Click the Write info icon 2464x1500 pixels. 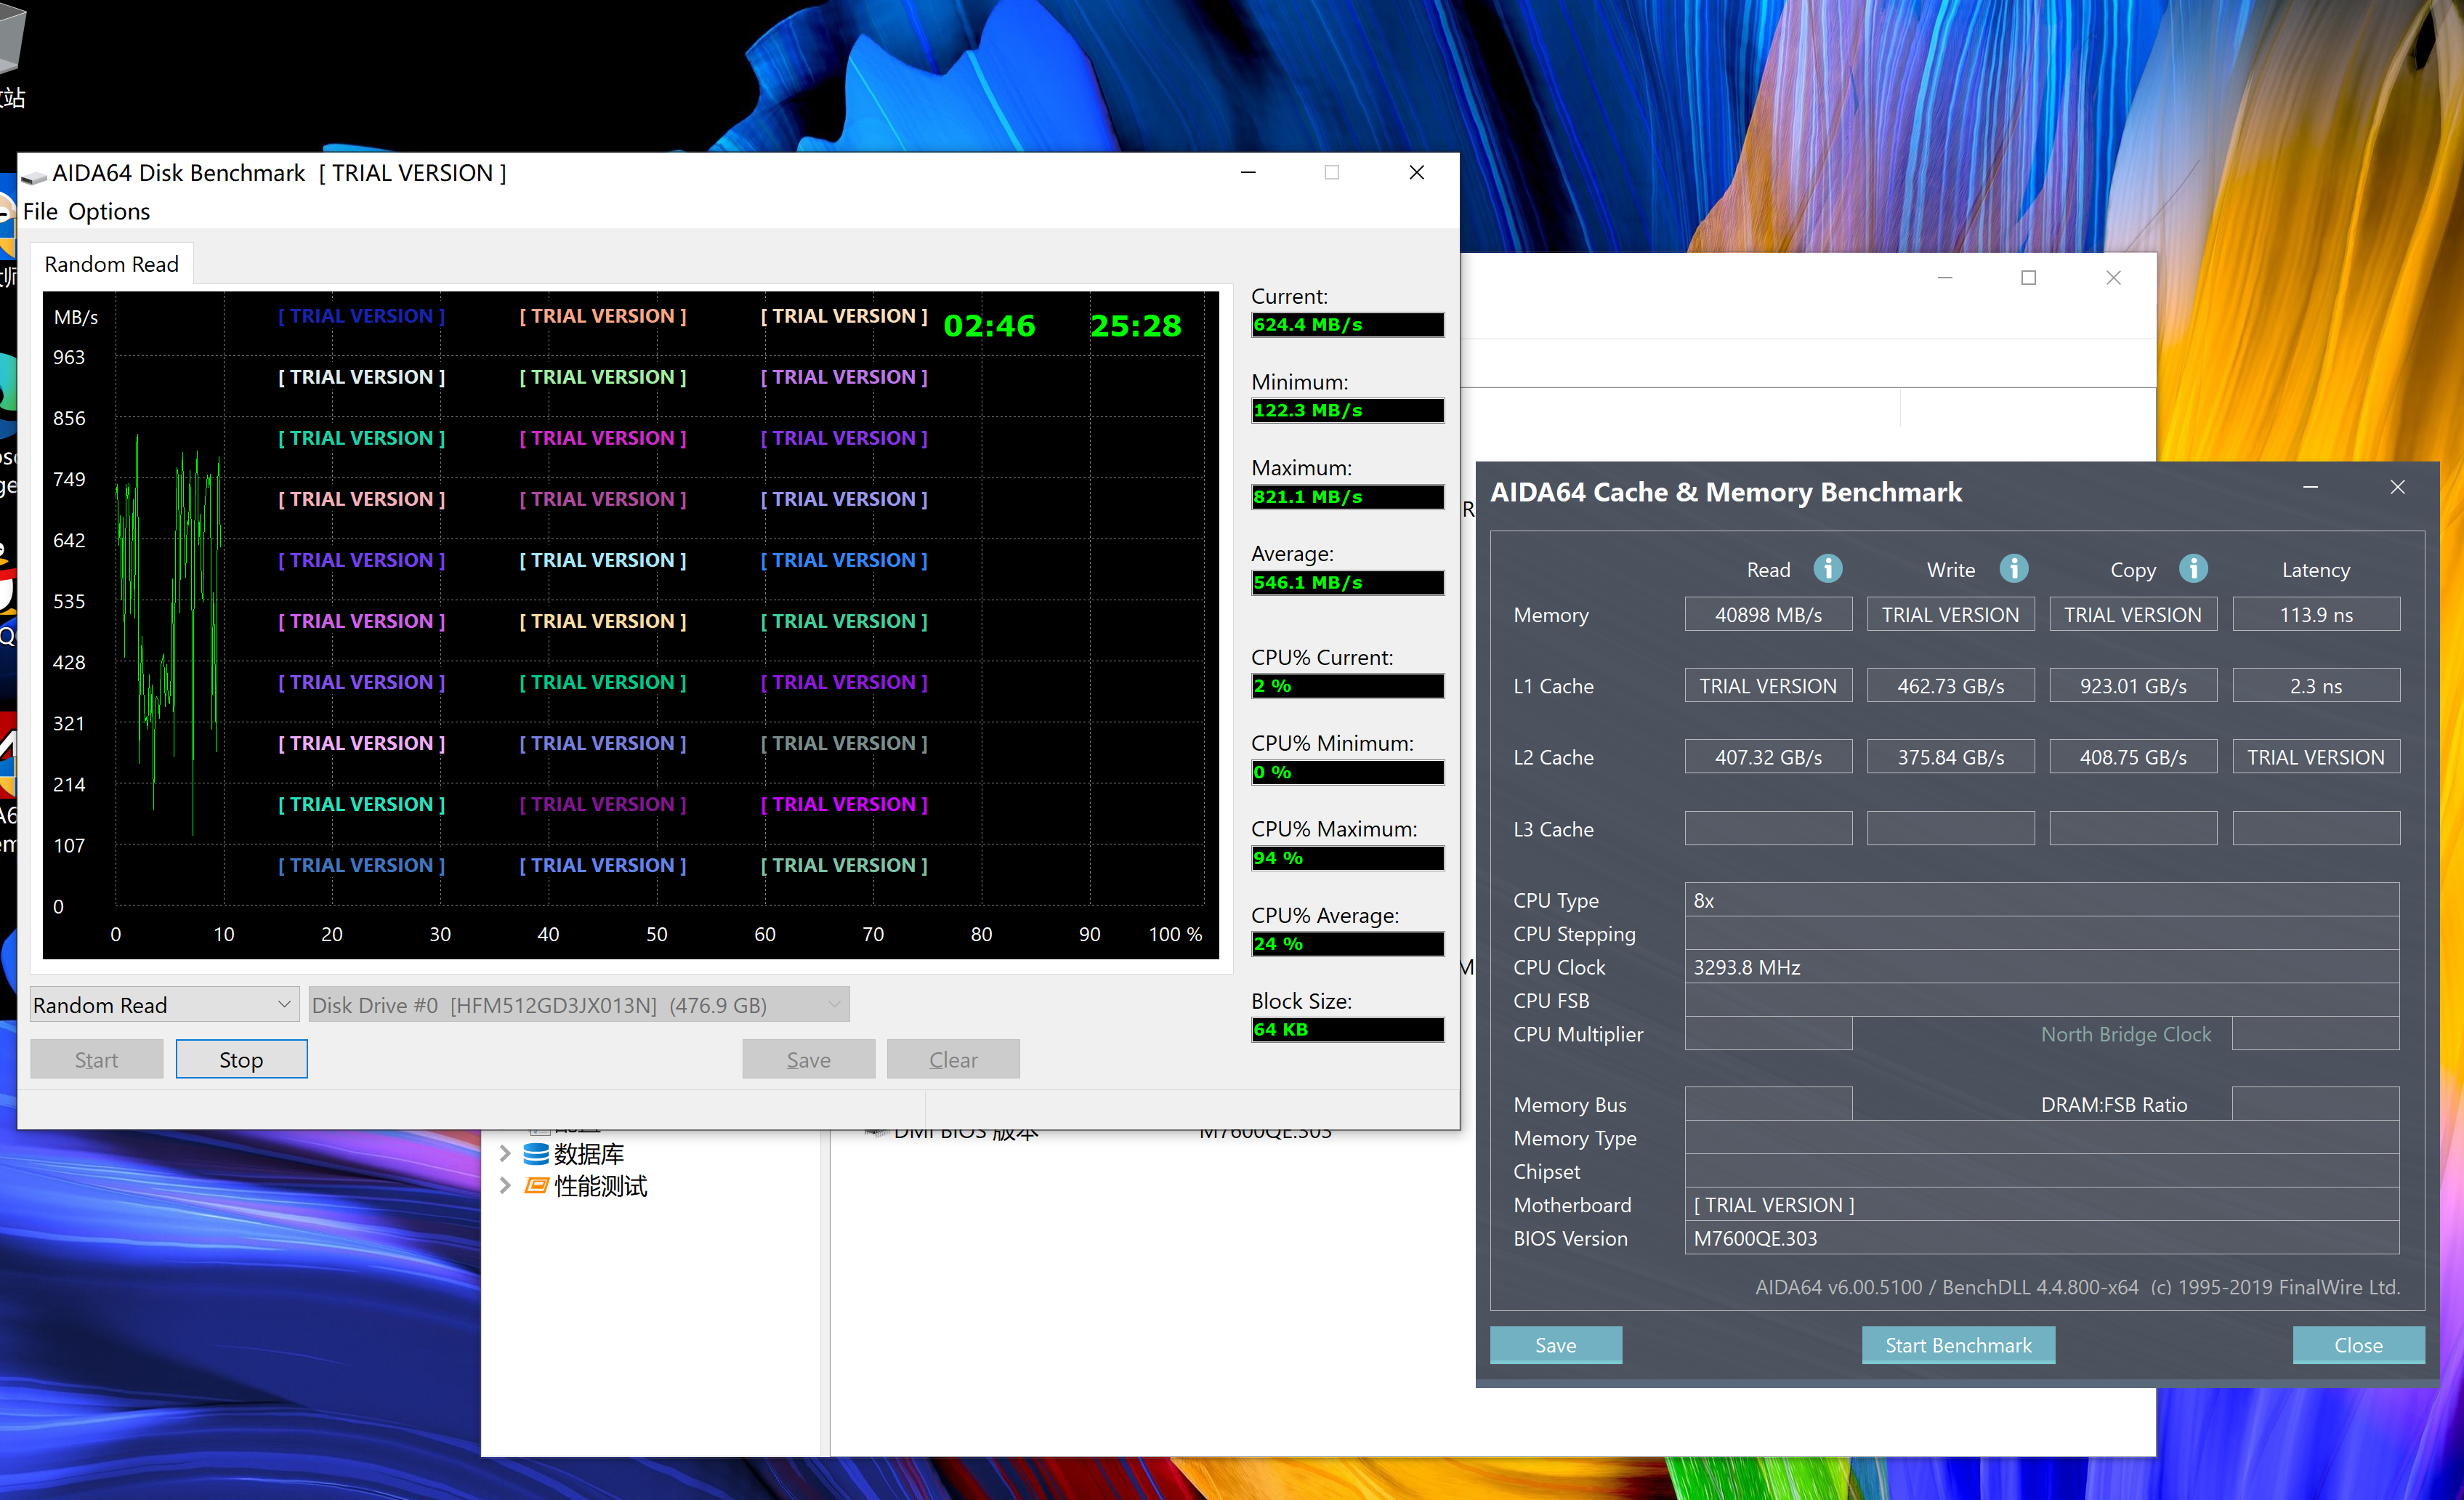(2013, 568)
